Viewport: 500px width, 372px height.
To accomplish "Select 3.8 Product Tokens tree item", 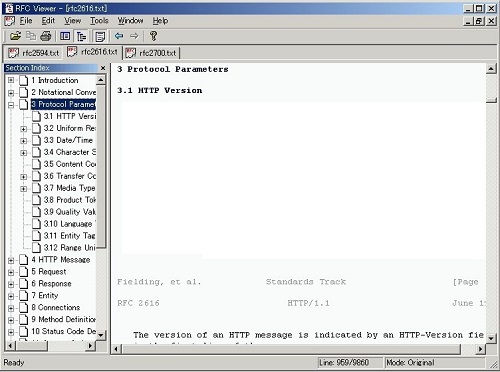I will click(x=70, y=200).
